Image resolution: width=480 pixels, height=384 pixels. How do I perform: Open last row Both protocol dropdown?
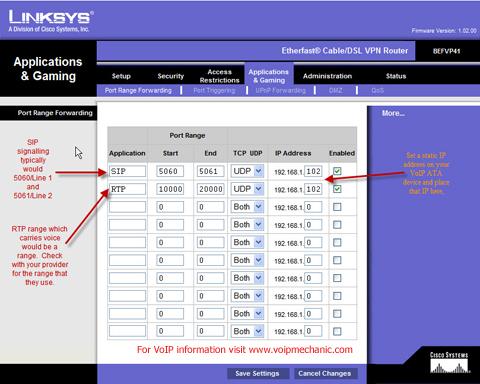tap(247, 331)
